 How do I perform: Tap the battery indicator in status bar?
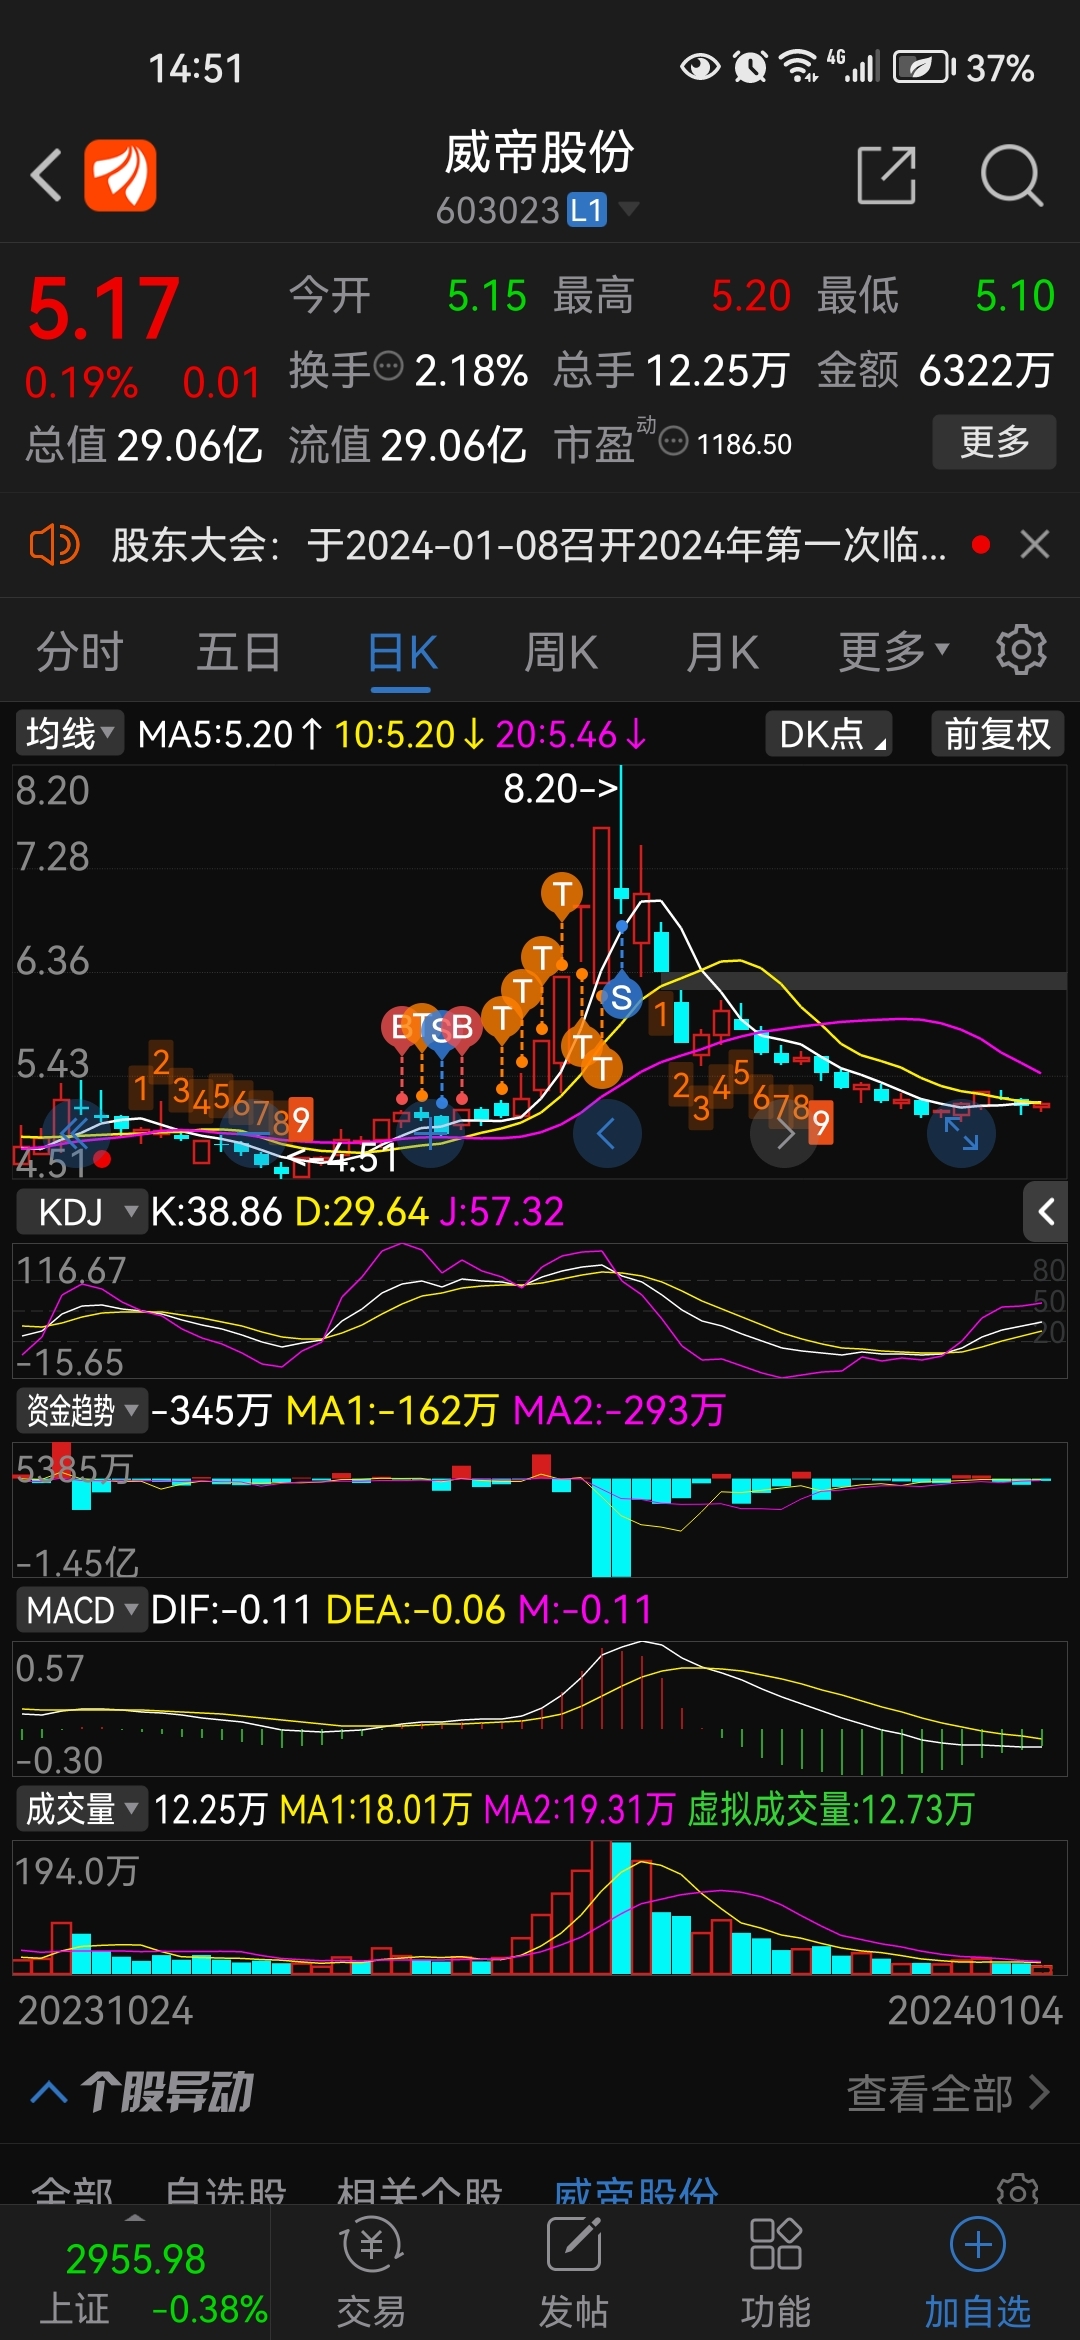point(925,68)
